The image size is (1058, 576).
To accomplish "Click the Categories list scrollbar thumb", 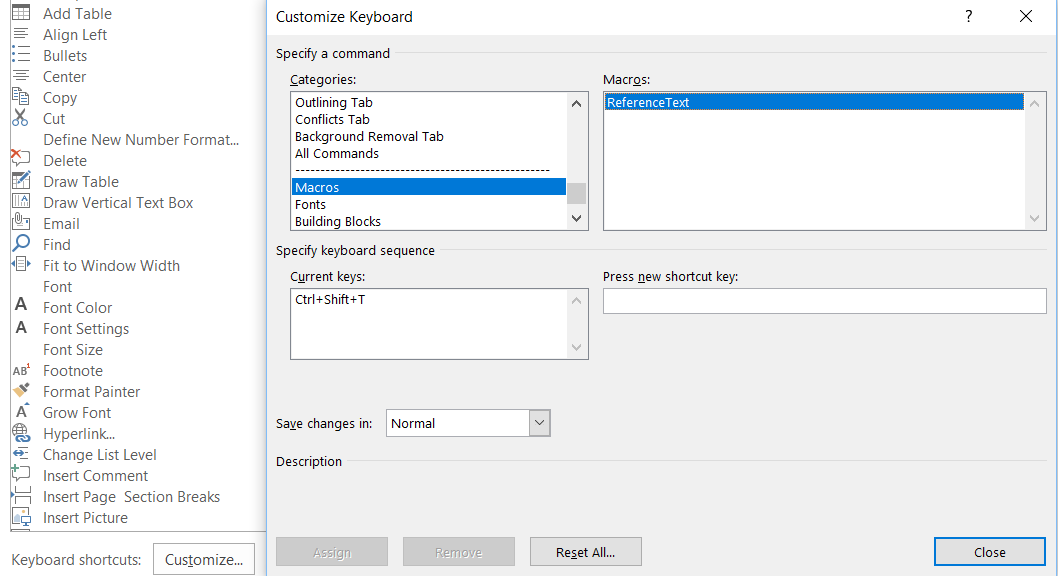I will [x=576, y=193].
